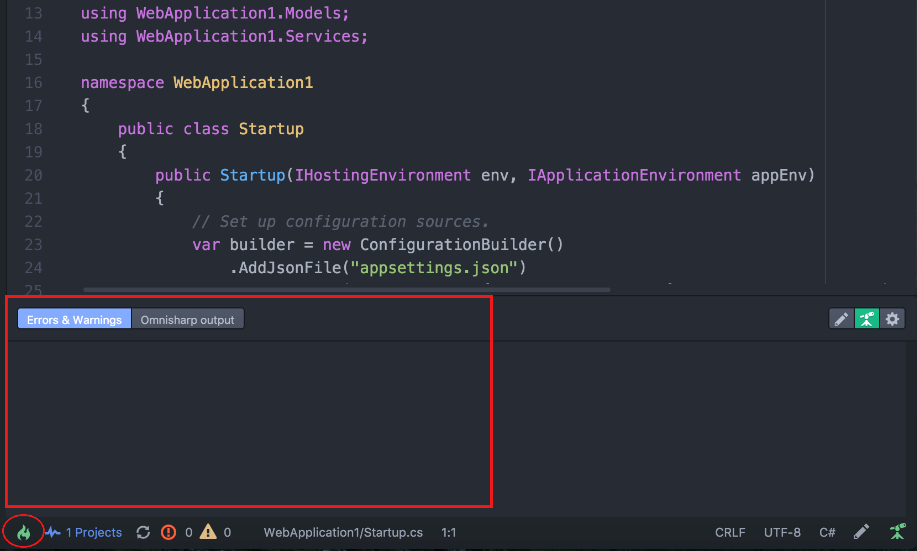Click the namespace WebApplication1 name
Image resolution: width=917 pixels, height=551 pixels.
pos(243,82)
